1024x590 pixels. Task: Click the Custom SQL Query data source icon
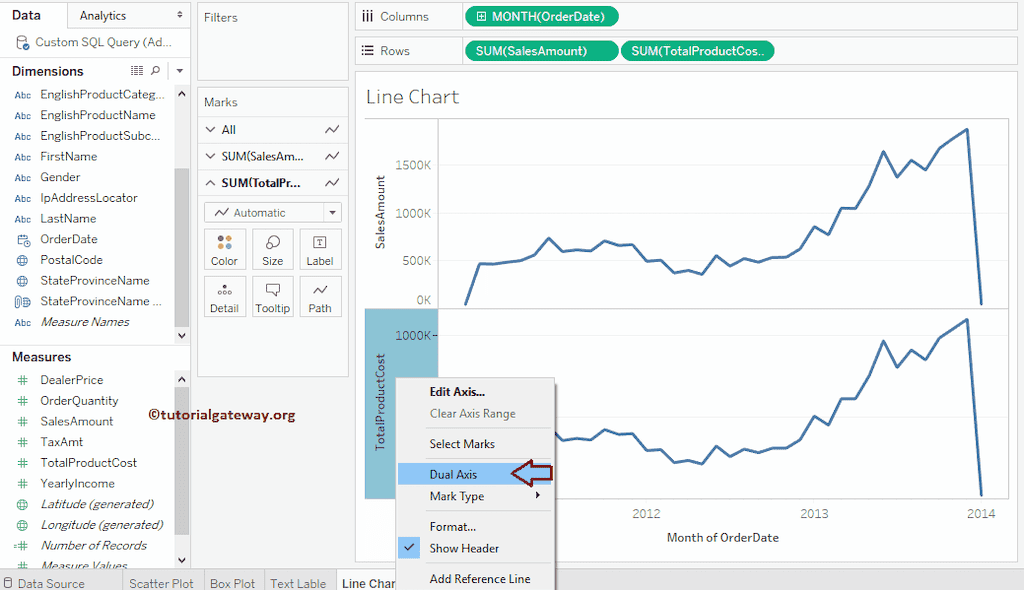(22, 42)
